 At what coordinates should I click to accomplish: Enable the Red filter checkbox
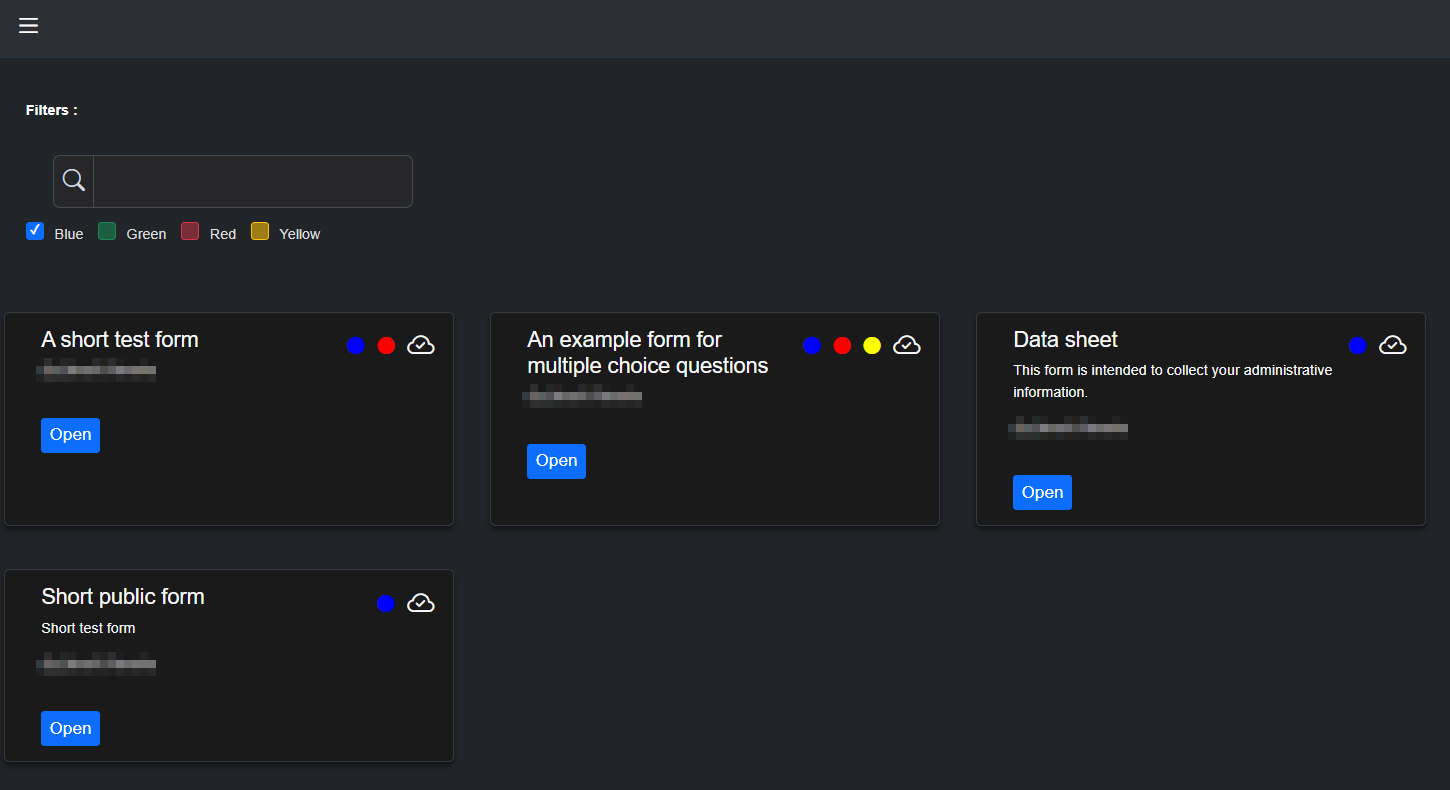point(190,231)
